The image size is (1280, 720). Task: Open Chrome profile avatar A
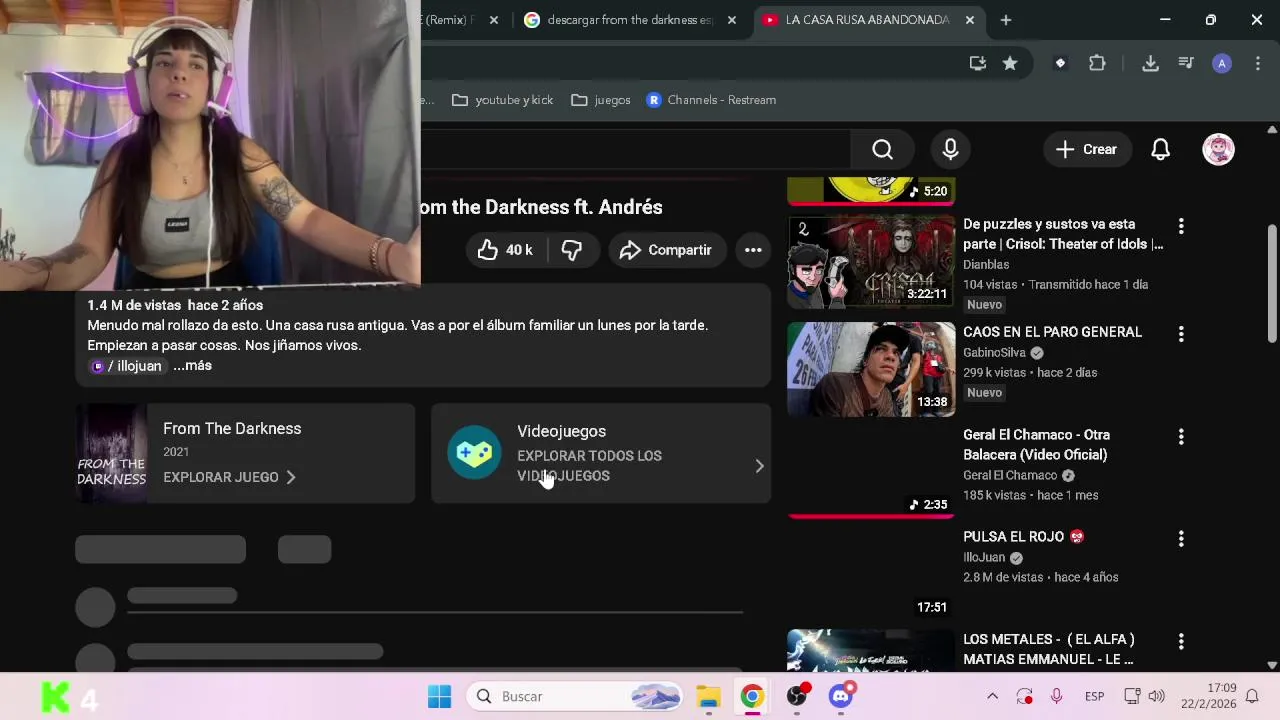coord(1221,63)
